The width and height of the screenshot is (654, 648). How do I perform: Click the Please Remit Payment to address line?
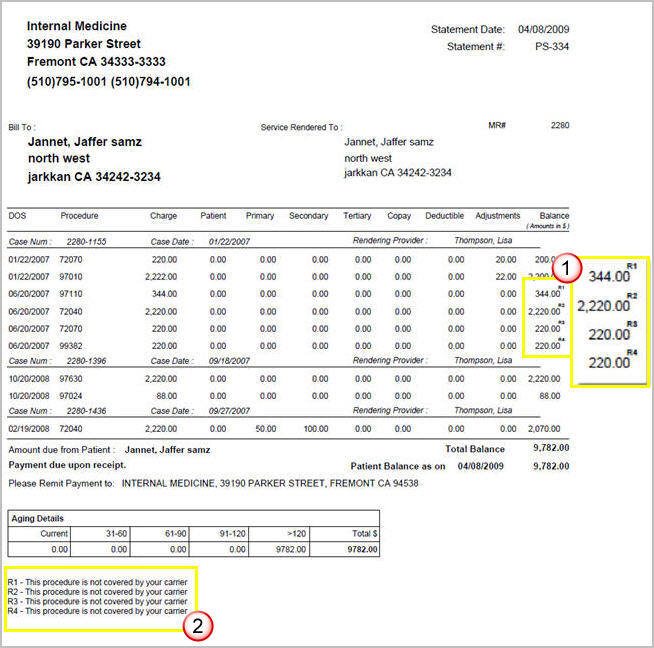[213, 483]
